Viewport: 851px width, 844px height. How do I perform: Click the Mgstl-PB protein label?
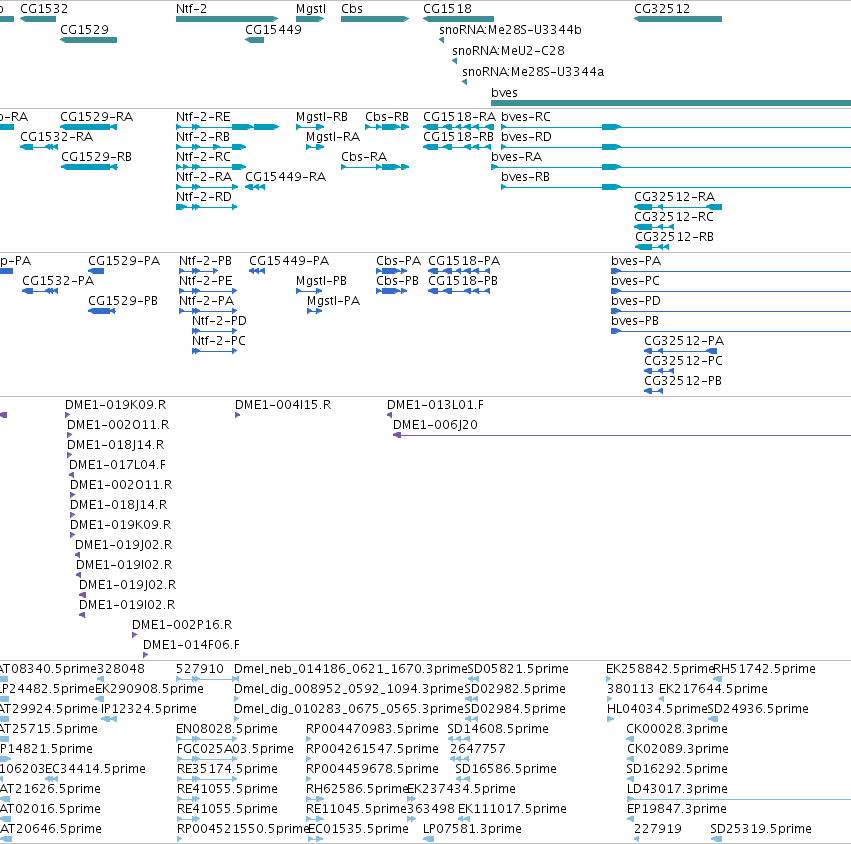(321, 281)
